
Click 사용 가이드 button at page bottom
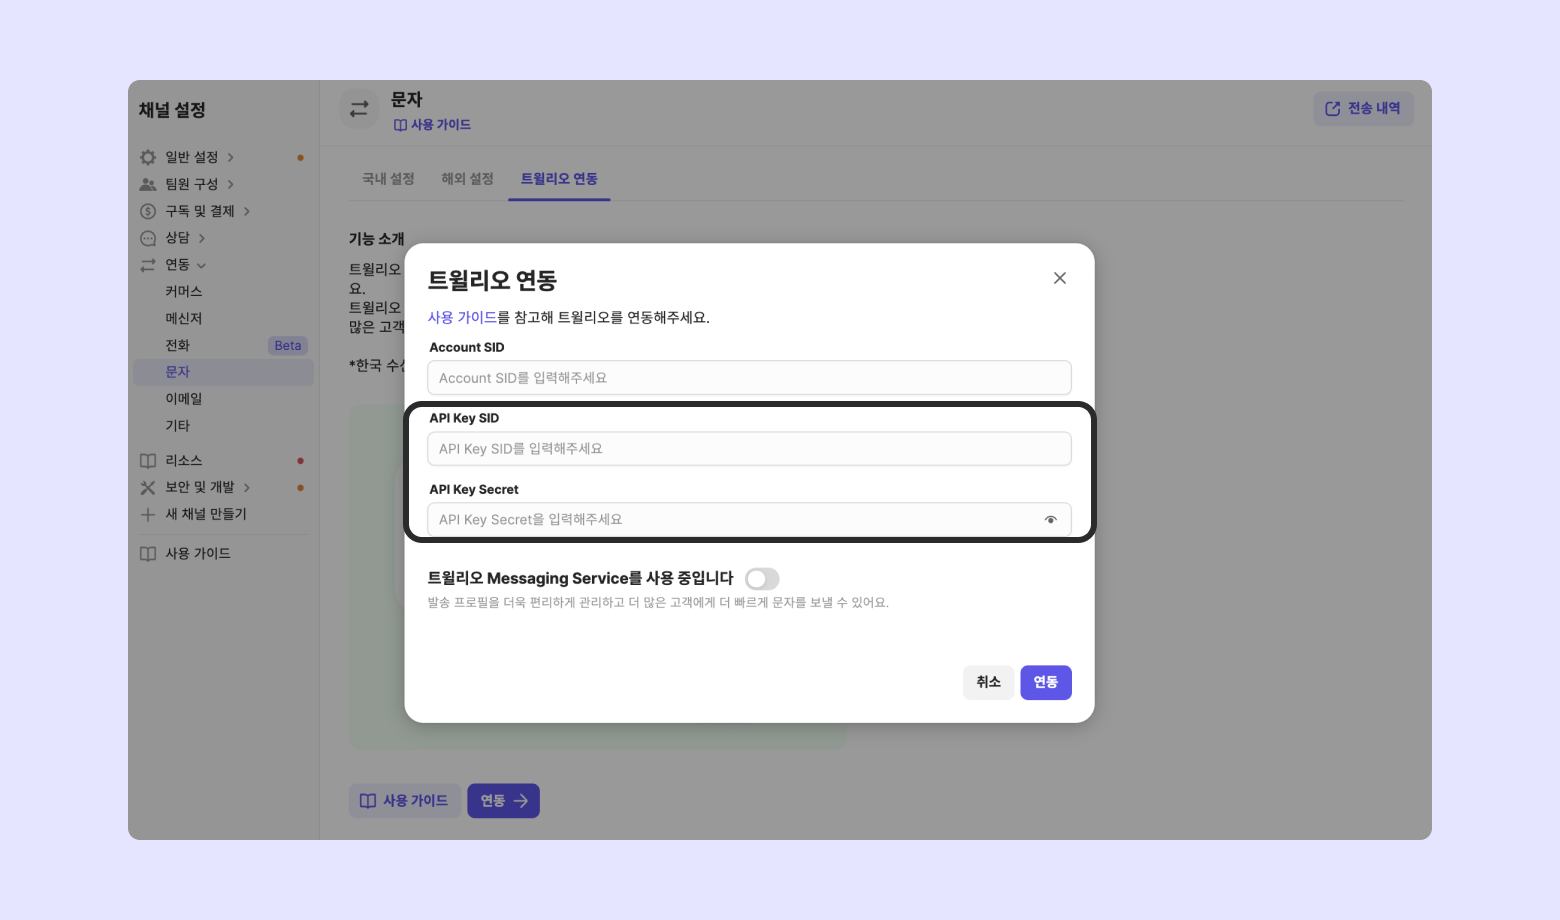coord(404,801)
